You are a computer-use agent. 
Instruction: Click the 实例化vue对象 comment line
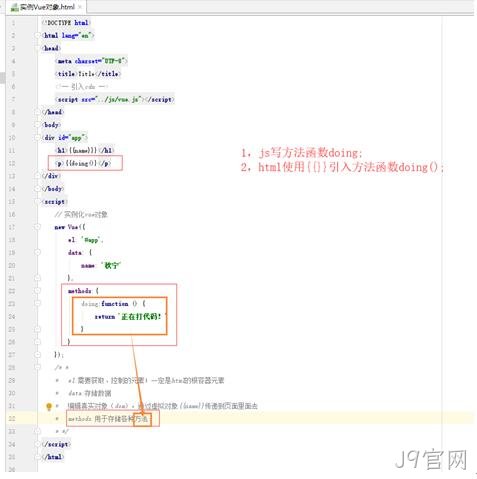coord(81,214)
